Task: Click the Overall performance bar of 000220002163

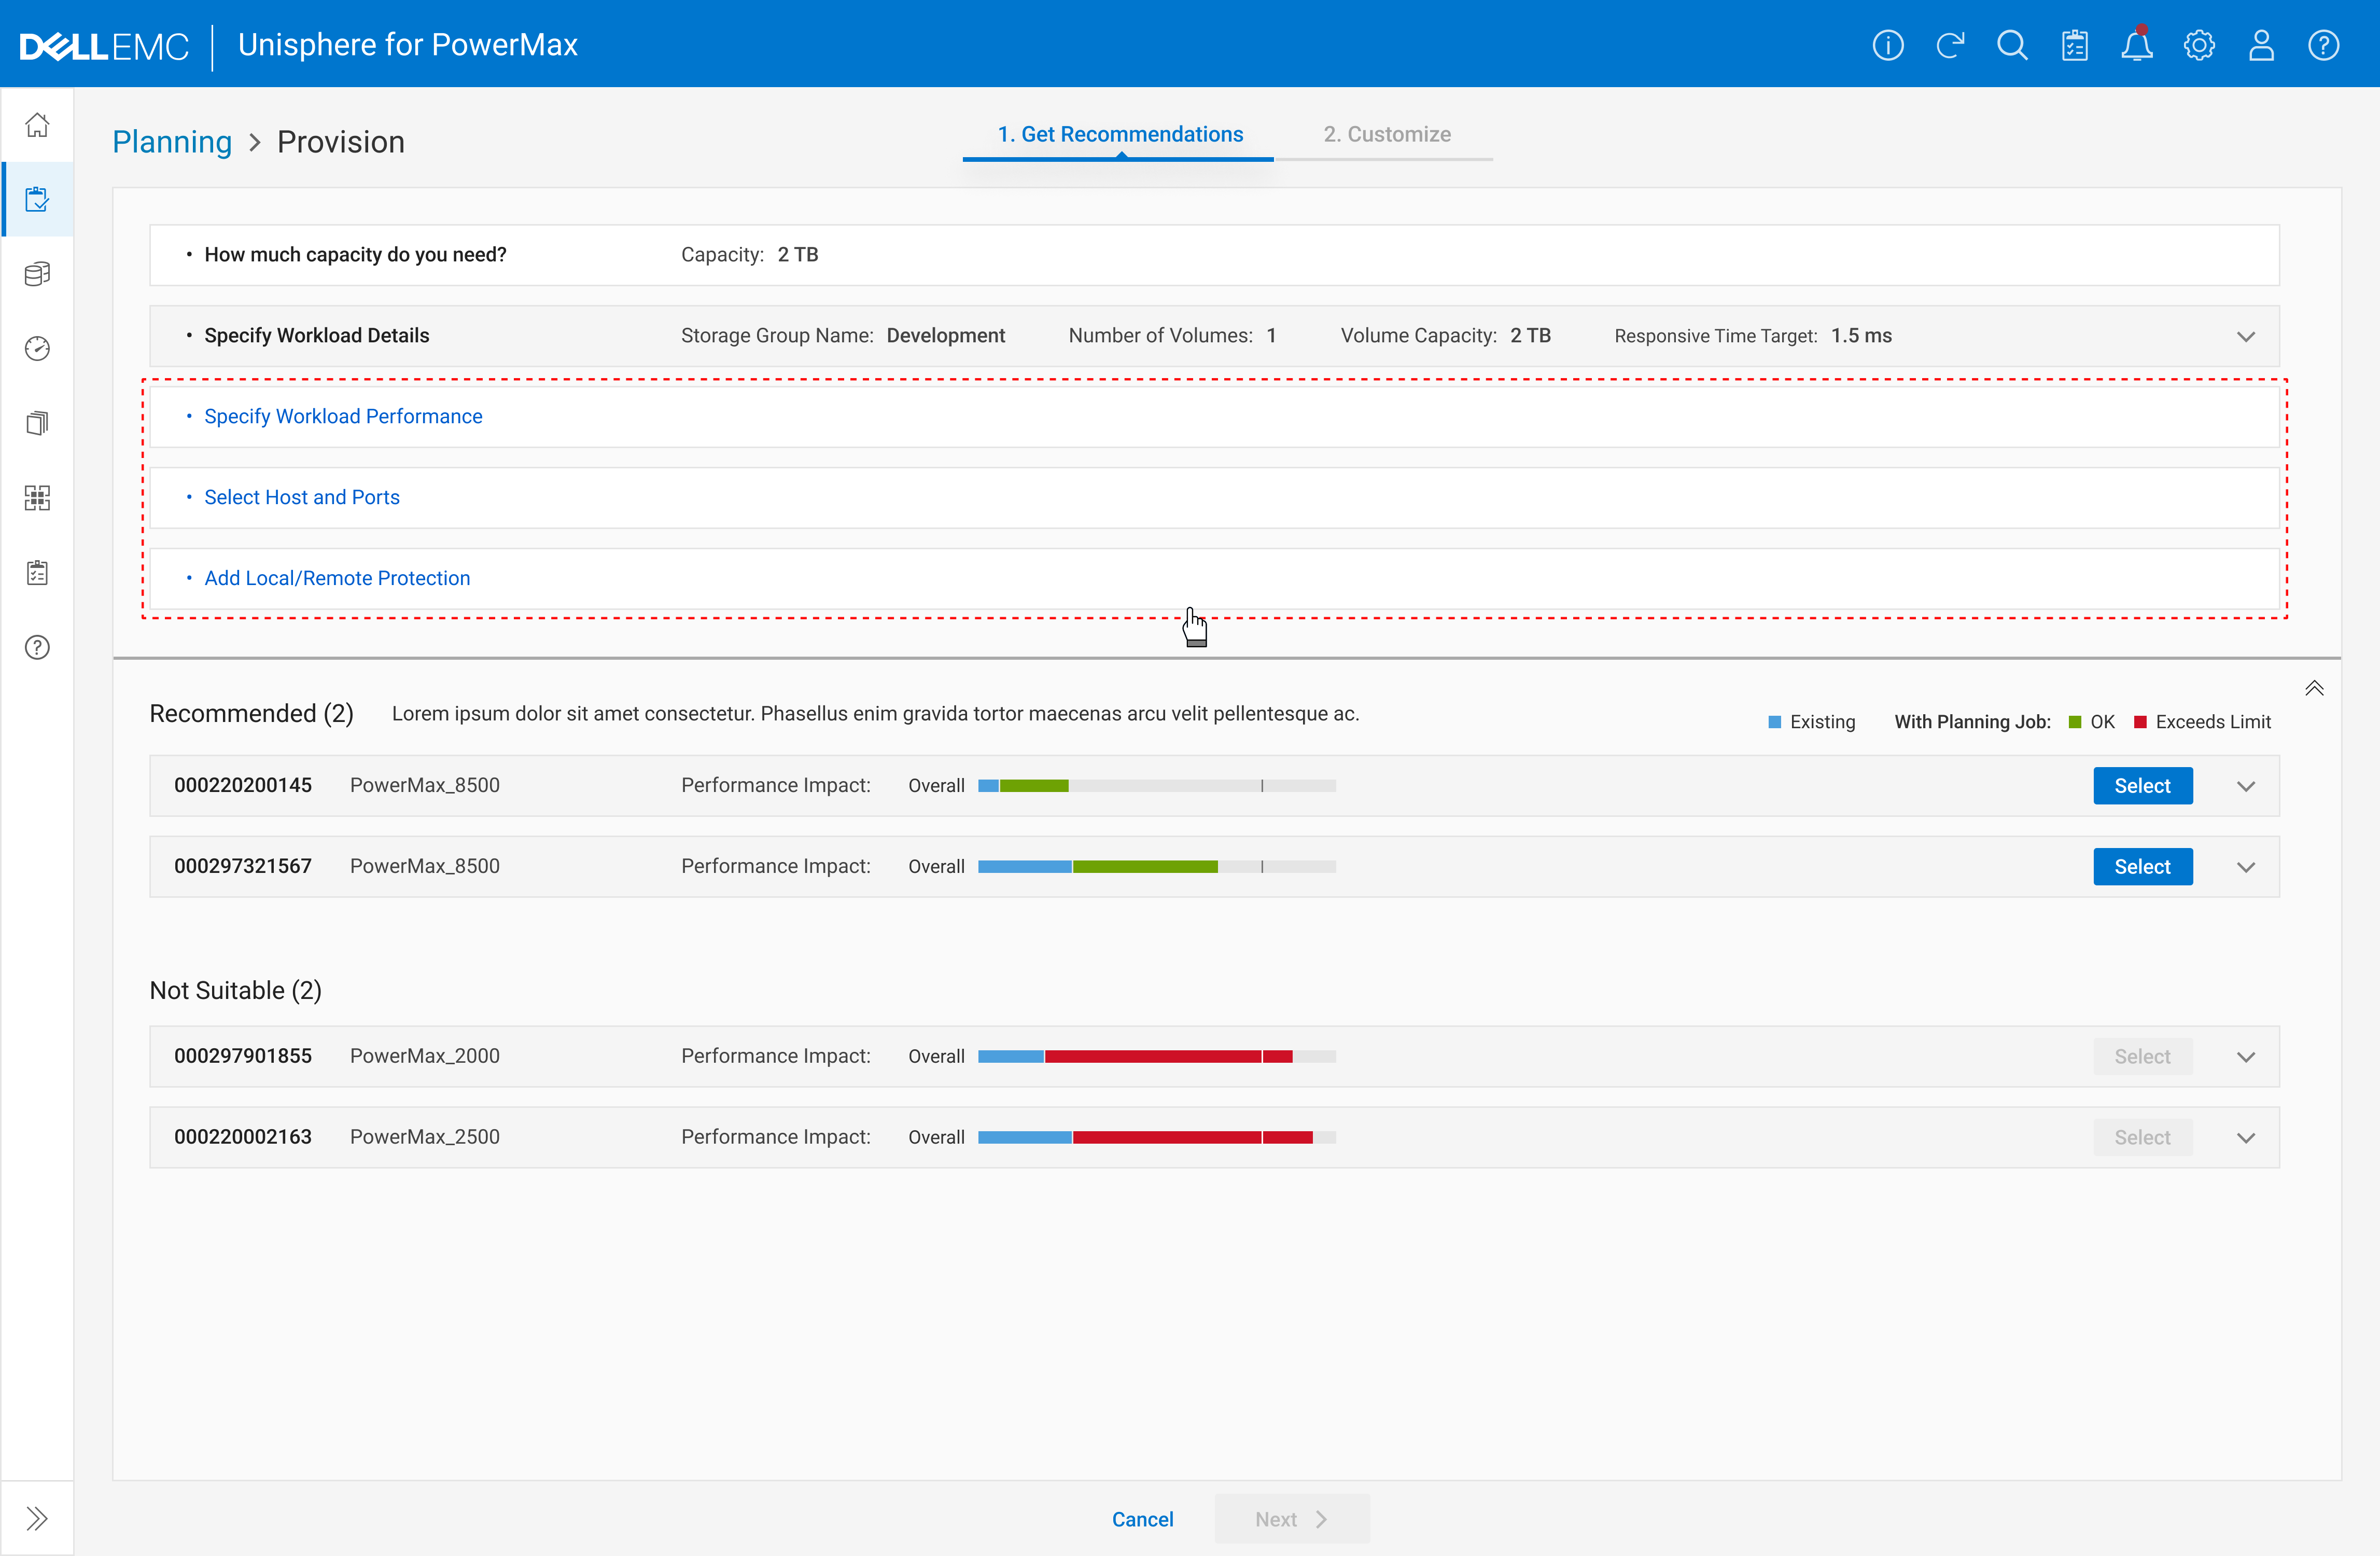Action: pos(1156,1137)
